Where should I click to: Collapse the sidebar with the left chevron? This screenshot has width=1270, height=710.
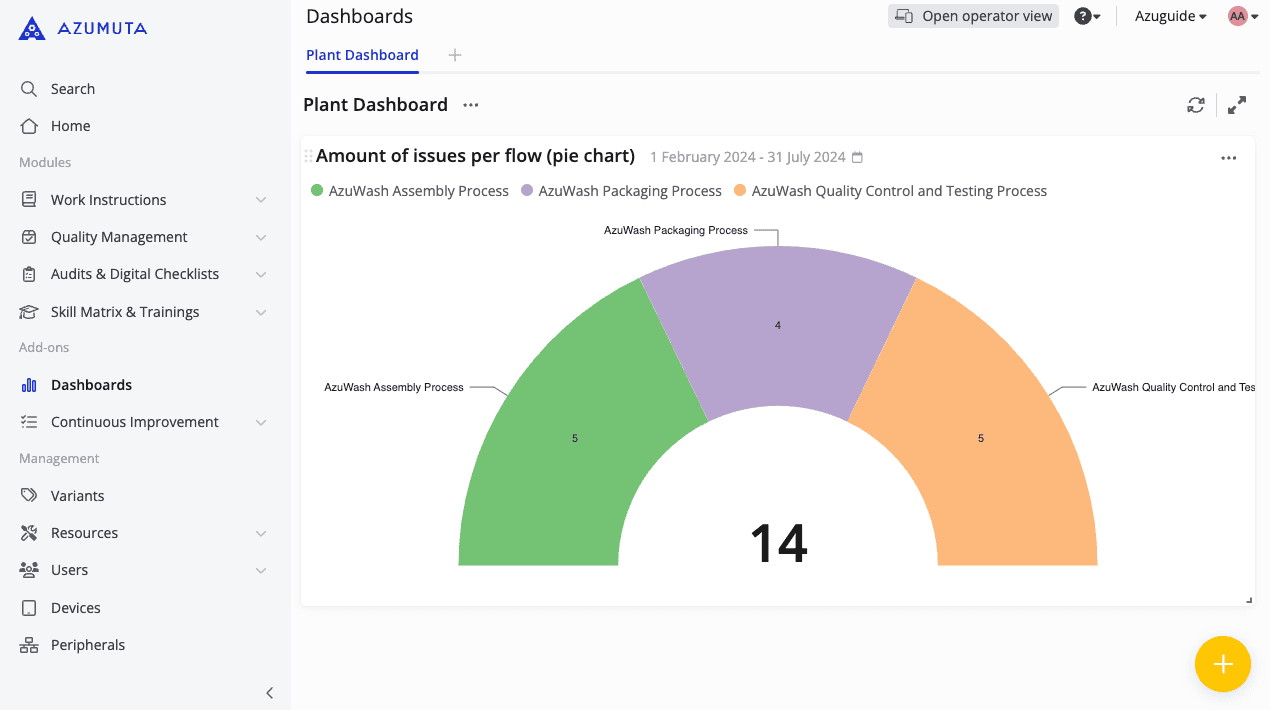click(x=269, y=693)
